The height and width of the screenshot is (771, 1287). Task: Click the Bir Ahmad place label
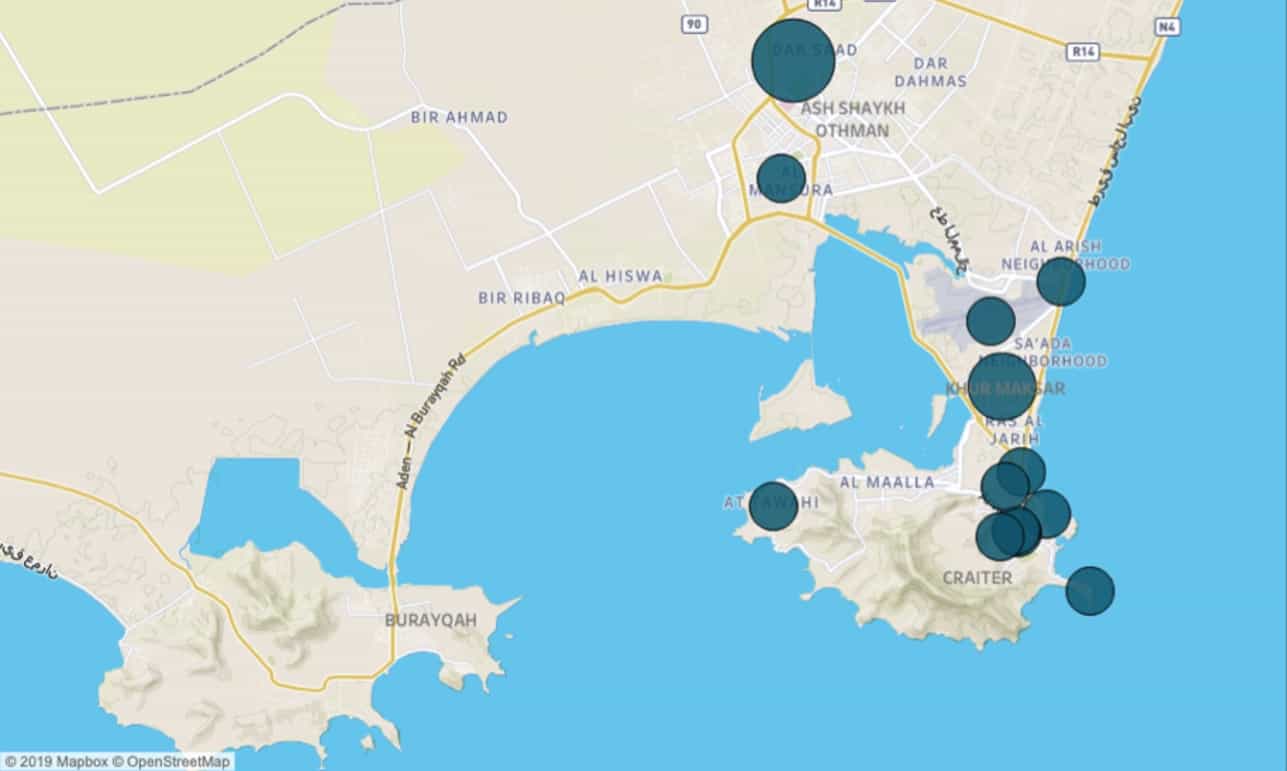[459, 117]
